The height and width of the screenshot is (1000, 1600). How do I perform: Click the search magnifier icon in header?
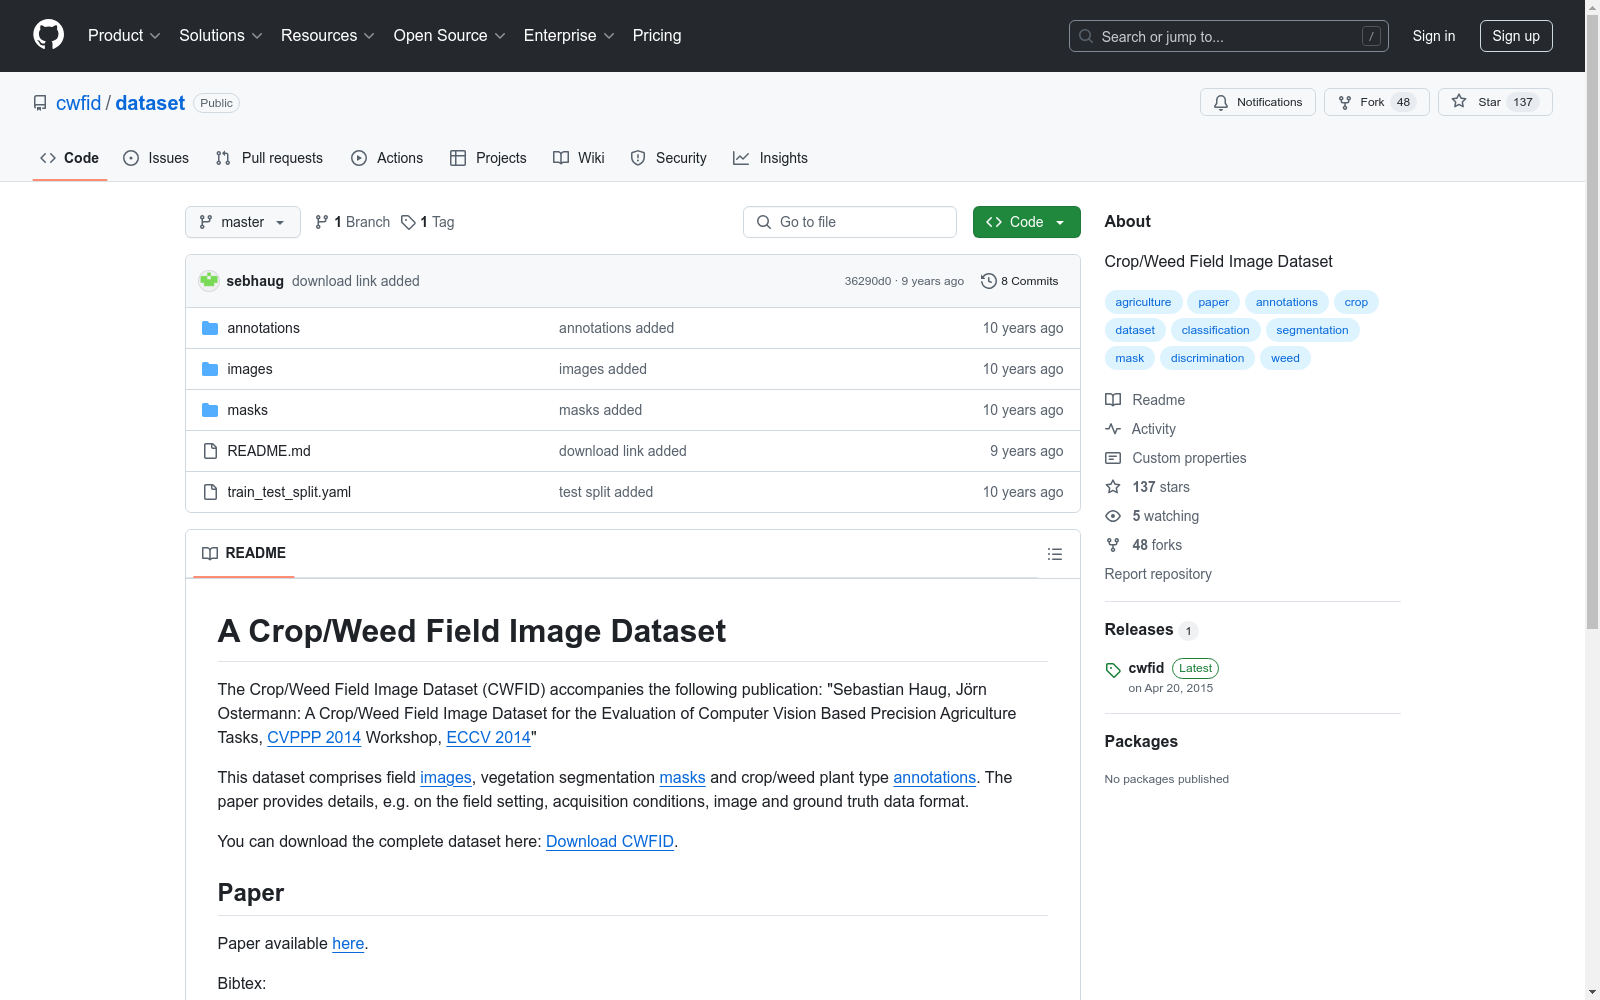tap(1086, 36)
